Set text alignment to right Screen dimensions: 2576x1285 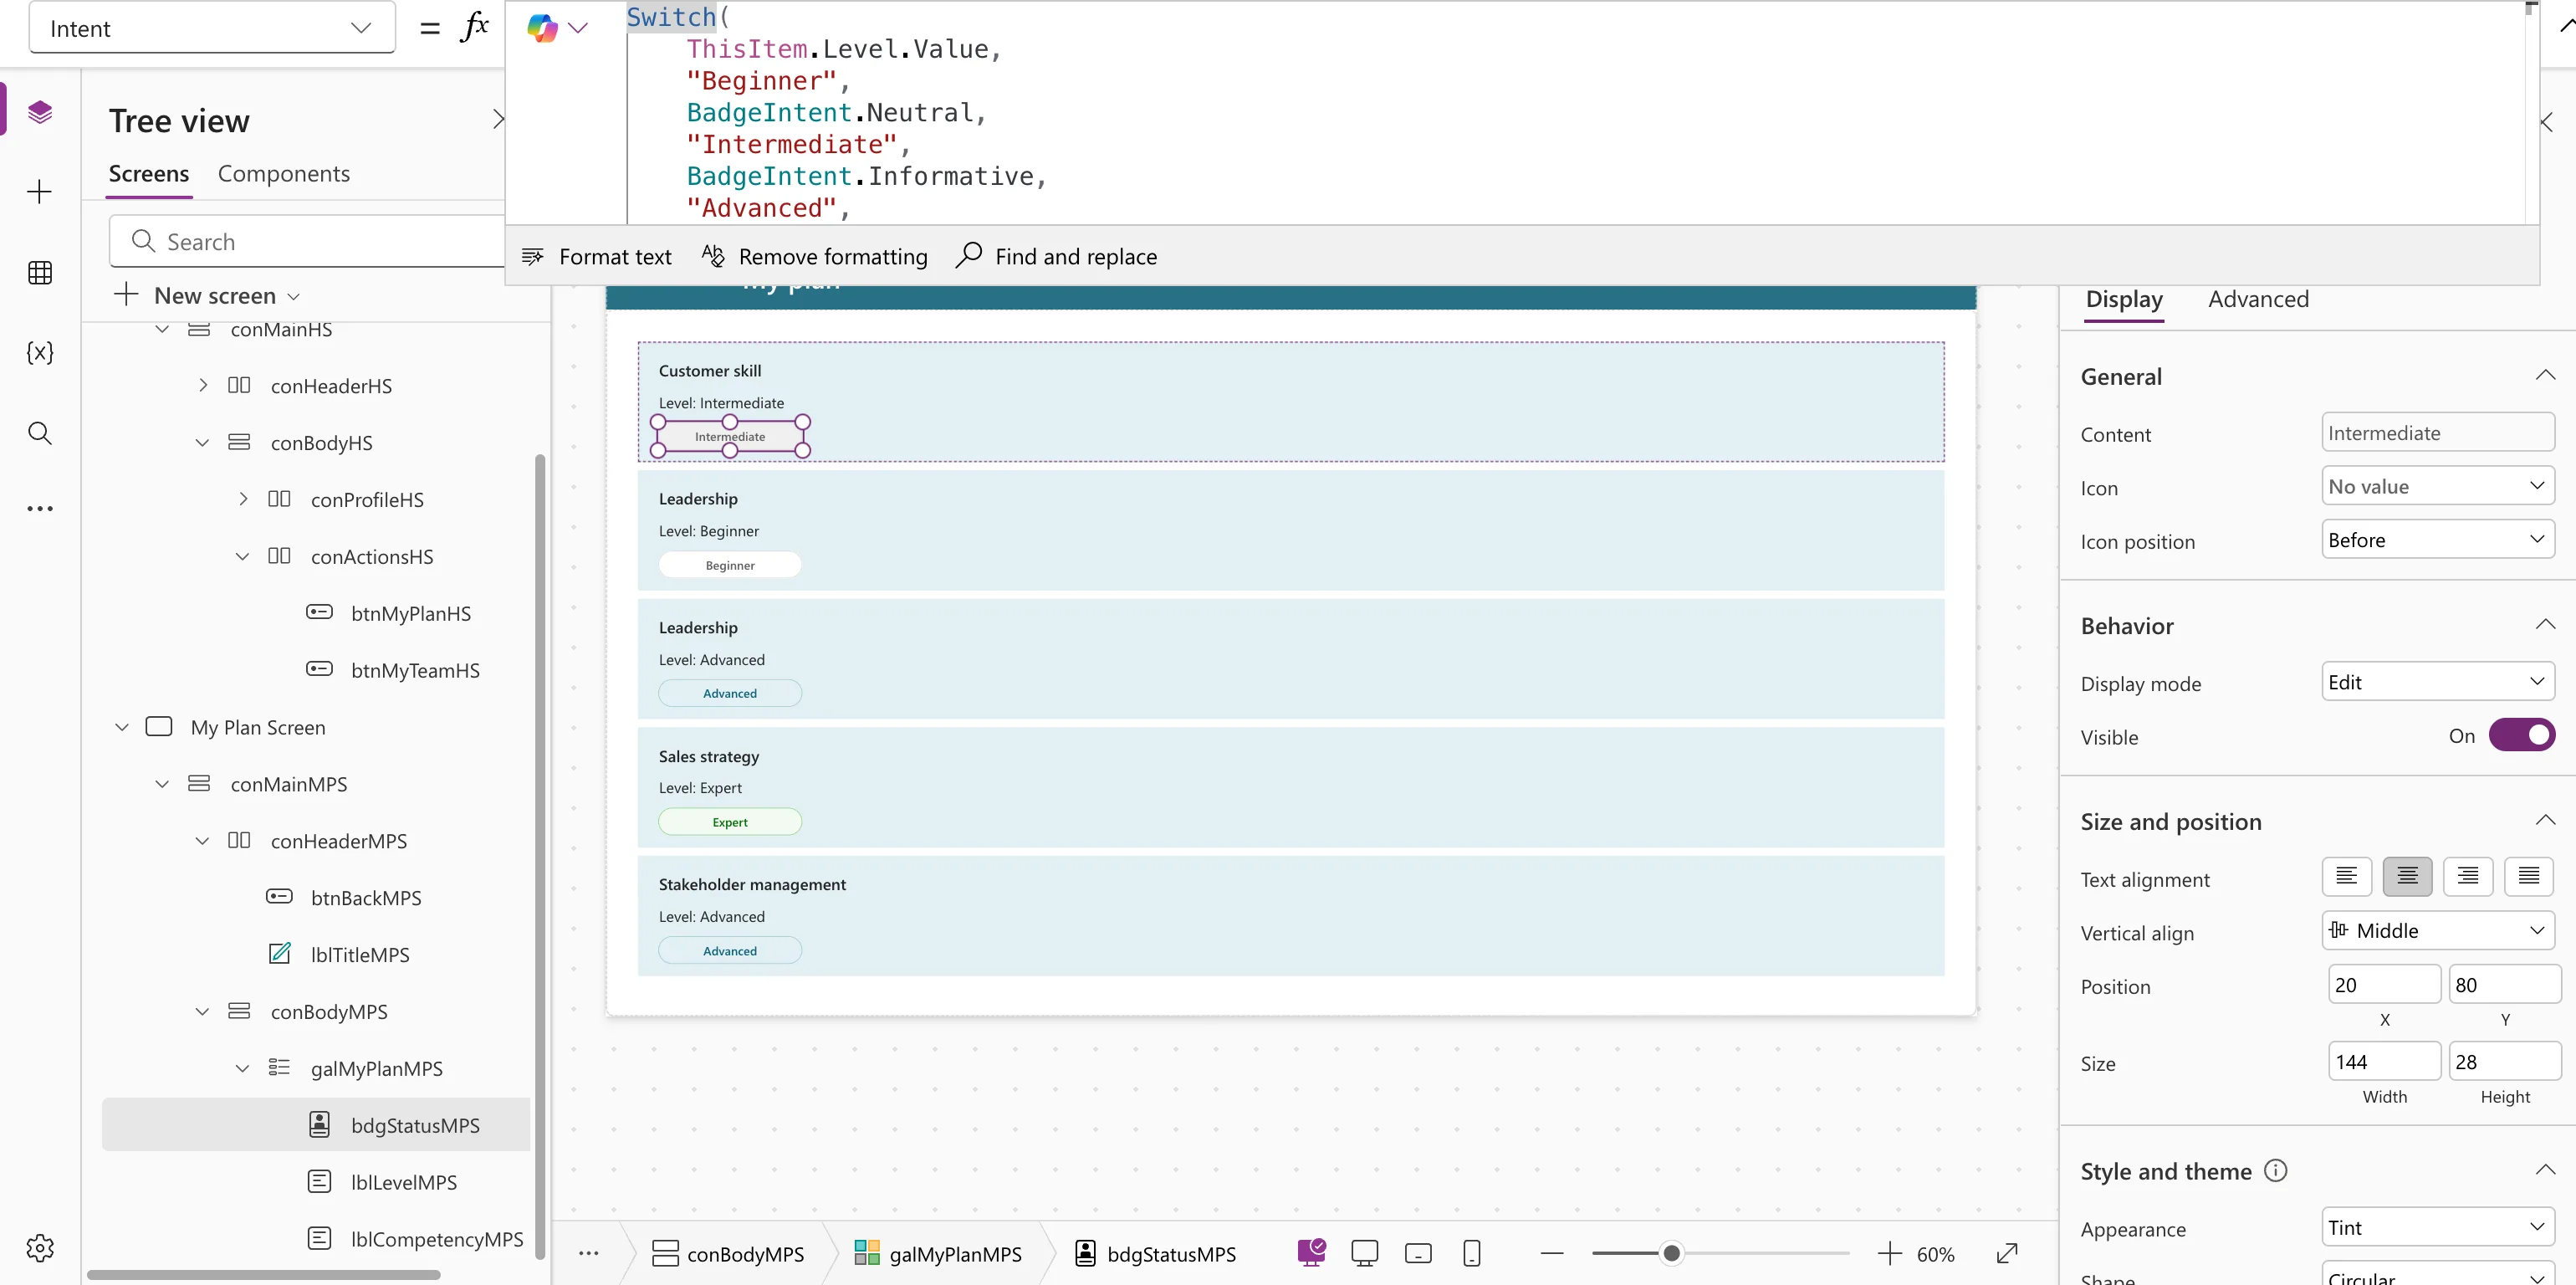(x=2467, y=877)
